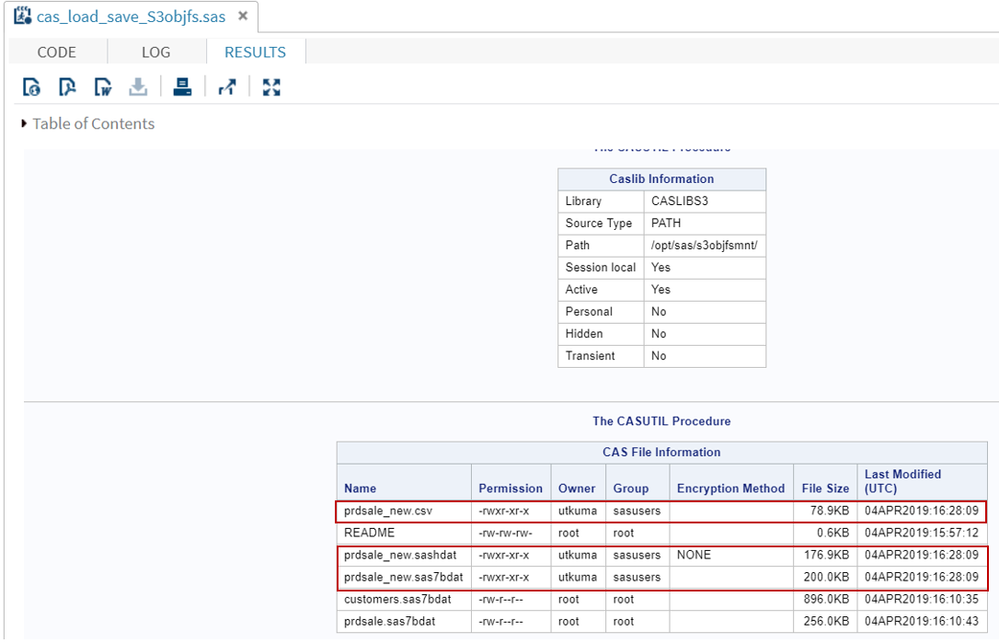Screen dimensions: 999x643
Task: Click the README file row name
Action: (x=369, y=533)
